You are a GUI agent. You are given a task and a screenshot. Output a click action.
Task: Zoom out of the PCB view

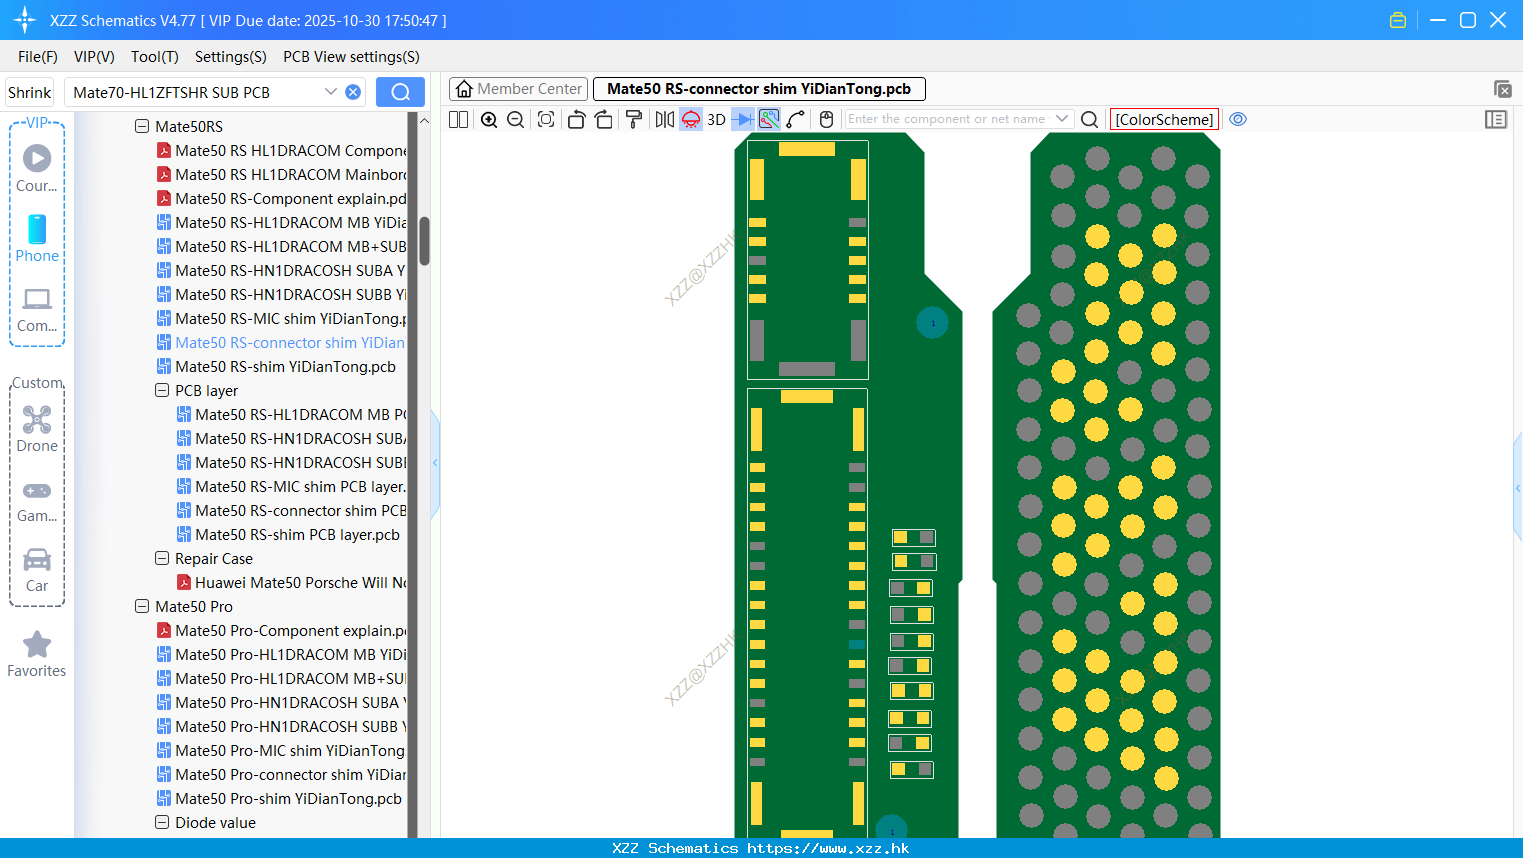pos(516,119)
